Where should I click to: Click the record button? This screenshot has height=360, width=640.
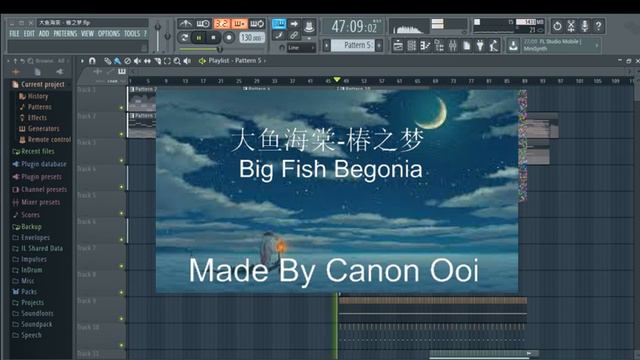229,38
